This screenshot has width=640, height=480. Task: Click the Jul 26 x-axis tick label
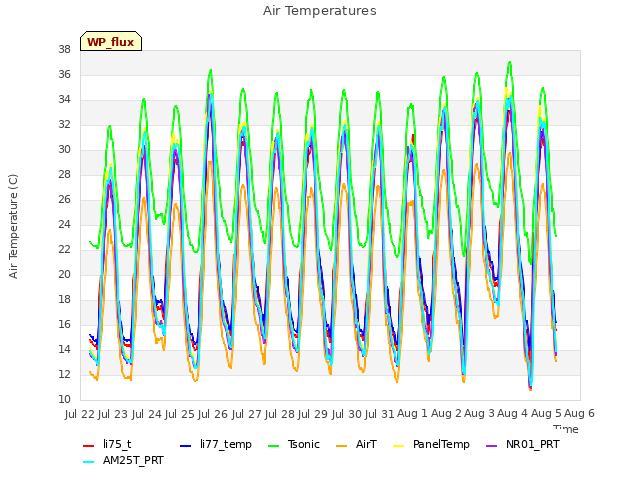213,414
